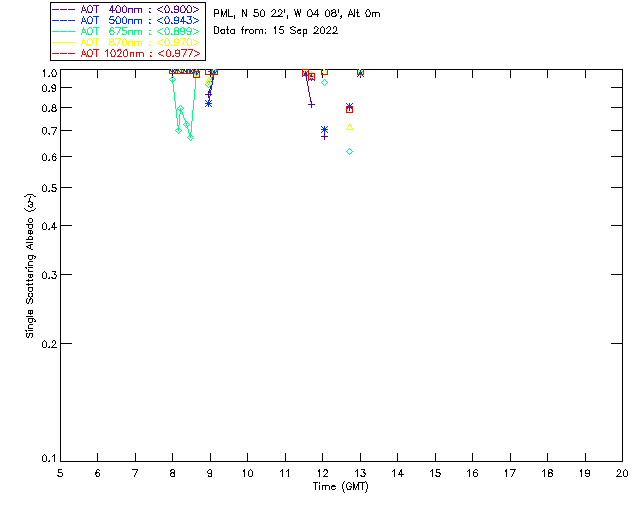The height and width of the screenshot is (512, 640).
Task: Click the blue asterisk marker near hour 9
Action: 209,104
